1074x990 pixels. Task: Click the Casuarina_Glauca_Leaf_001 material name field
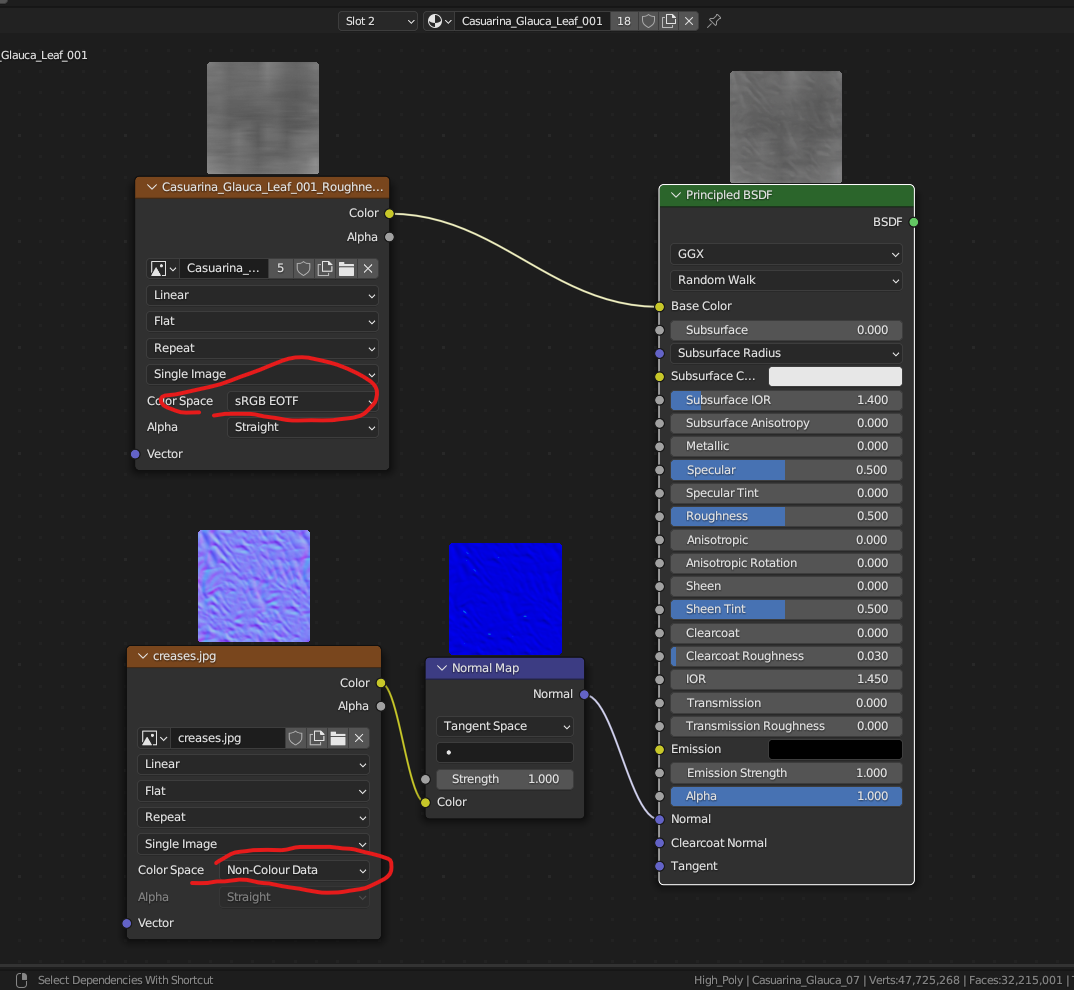532,21
